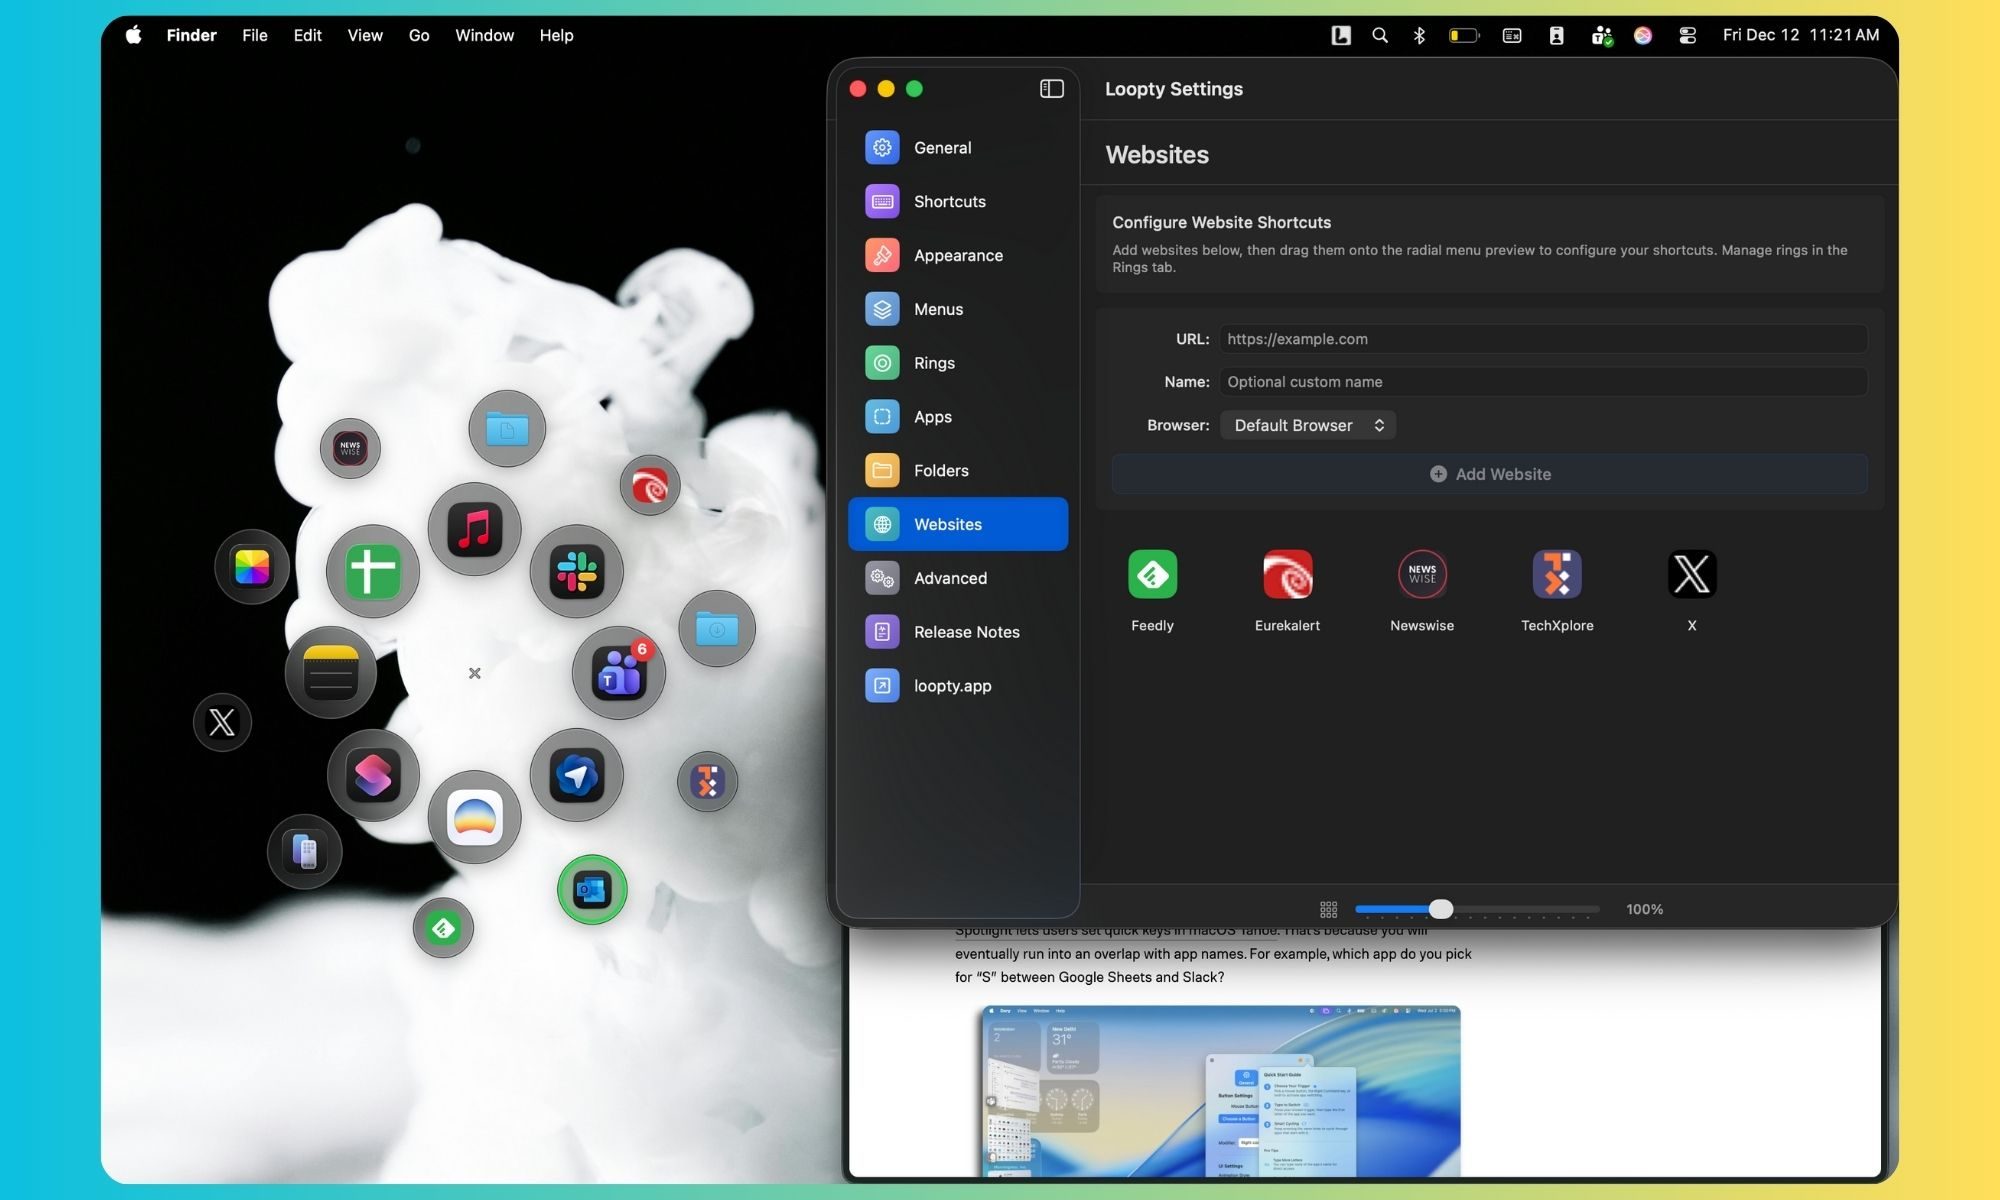Select the TechXplore website icon
Image resolution: width=2000 pixels, height=1200 pixels.
(x=1557, y=574)
